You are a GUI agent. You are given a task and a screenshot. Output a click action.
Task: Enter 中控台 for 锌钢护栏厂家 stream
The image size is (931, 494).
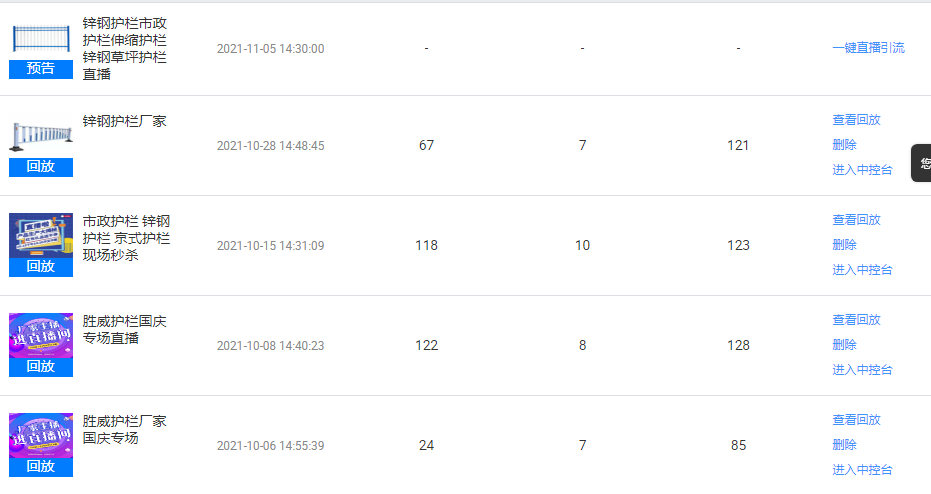click(x=862, y=170)
